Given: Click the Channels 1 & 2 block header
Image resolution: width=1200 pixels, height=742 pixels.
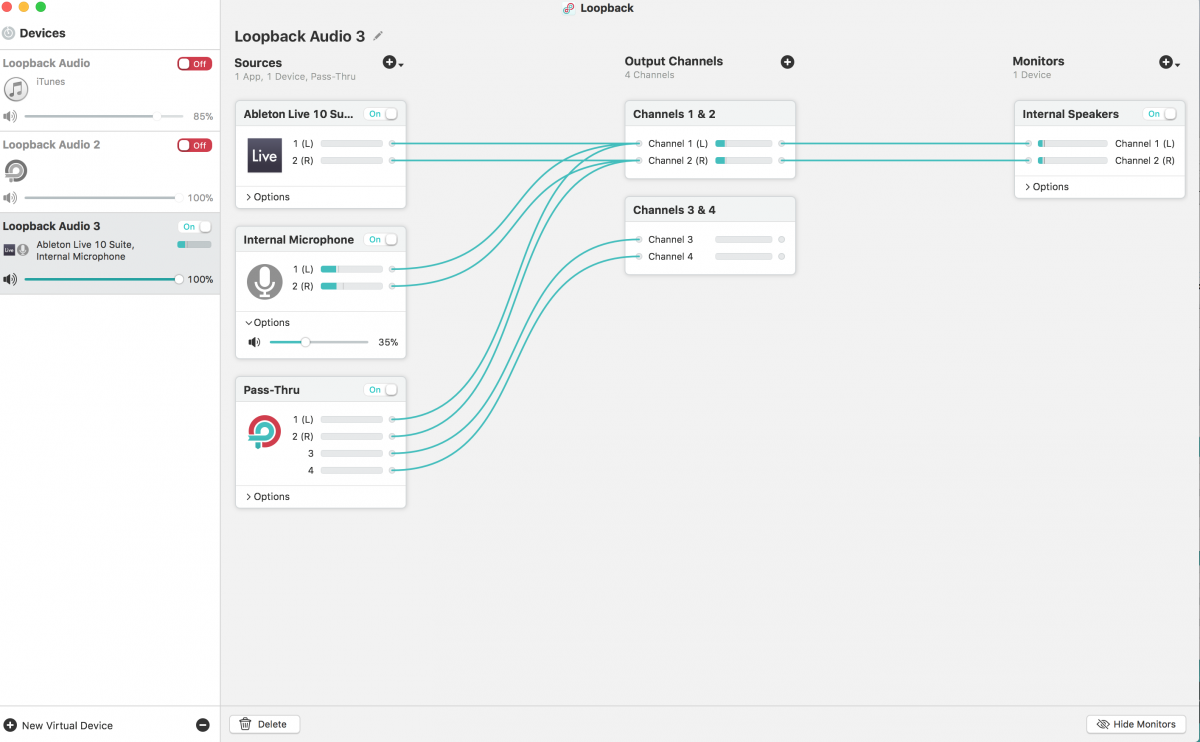Looking at the screenshot, I should 710,114.
